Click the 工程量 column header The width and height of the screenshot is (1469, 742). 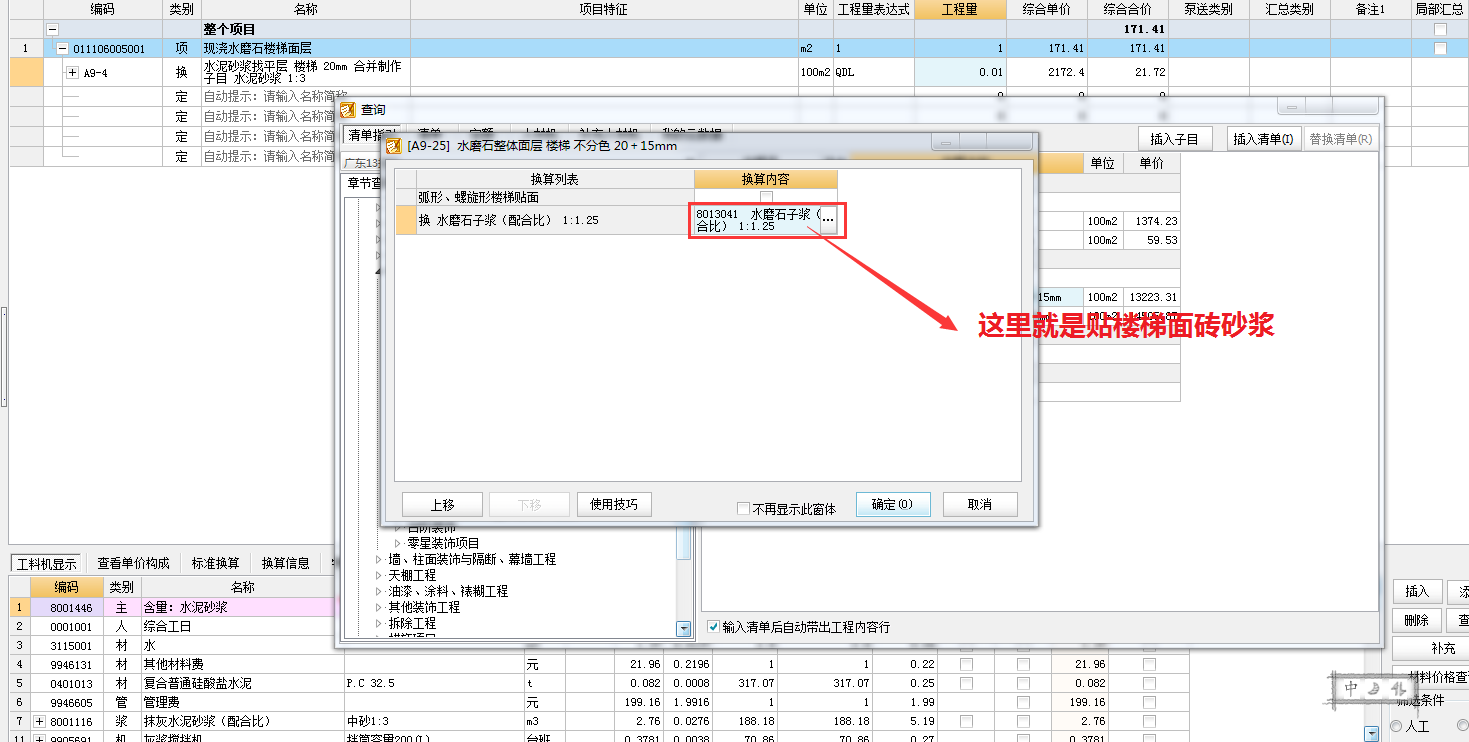pyautogui.click(x=960, y=9)
